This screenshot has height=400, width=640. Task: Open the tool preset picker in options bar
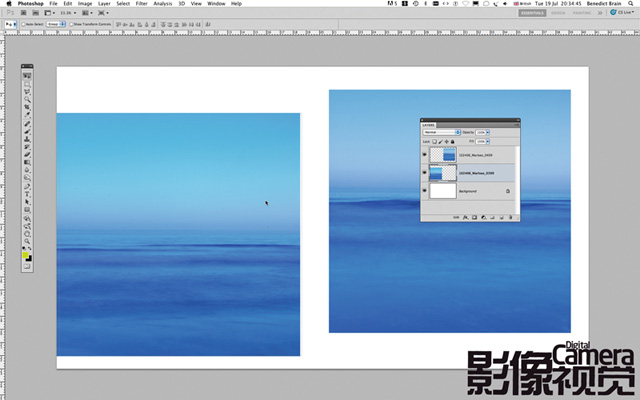tap(11, 24)
